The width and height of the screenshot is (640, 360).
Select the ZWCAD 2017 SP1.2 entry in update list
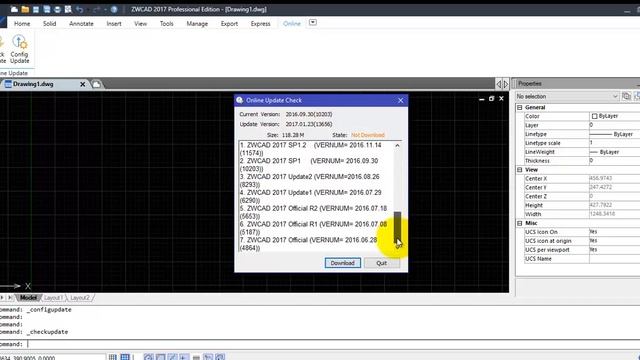[x=310, y=149]
